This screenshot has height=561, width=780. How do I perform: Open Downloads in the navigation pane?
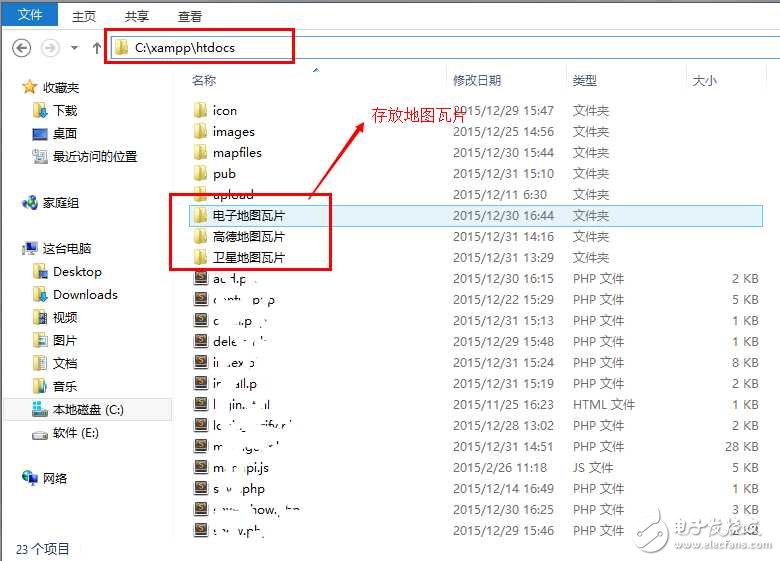click(85, 294)
